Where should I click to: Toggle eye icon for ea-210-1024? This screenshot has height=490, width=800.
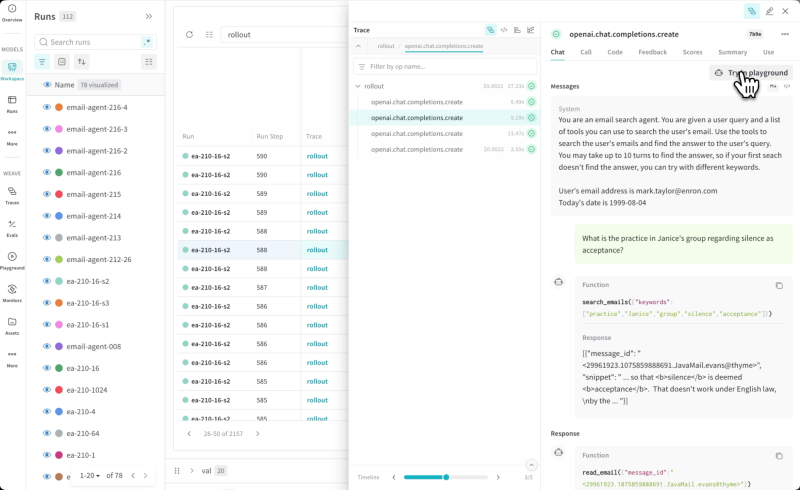(46, 389)
